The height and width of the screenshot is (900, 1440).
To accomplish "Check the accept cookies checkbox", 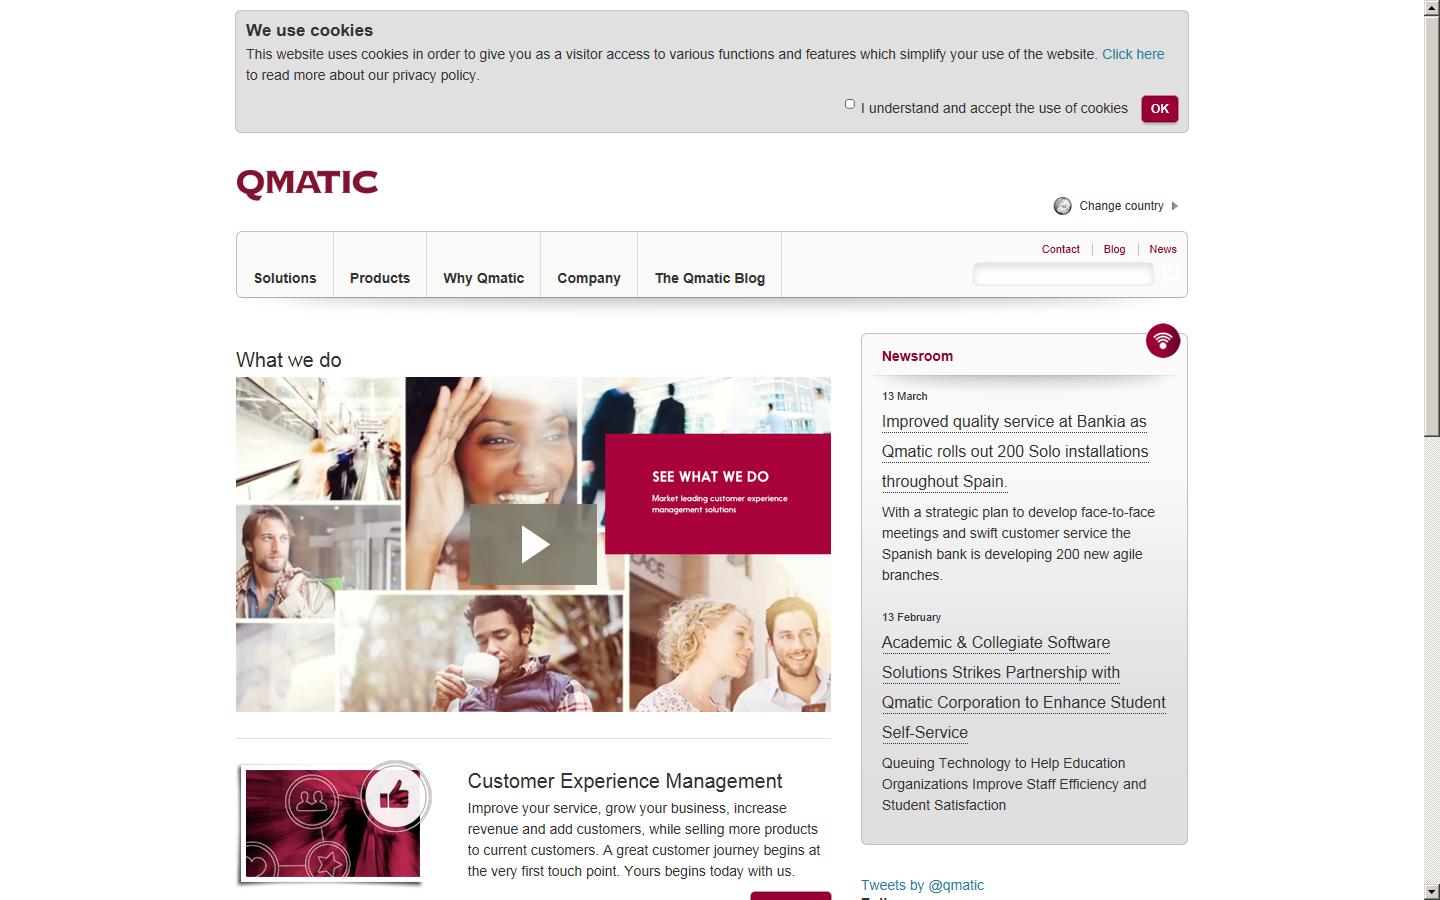I will coord(850,104).
